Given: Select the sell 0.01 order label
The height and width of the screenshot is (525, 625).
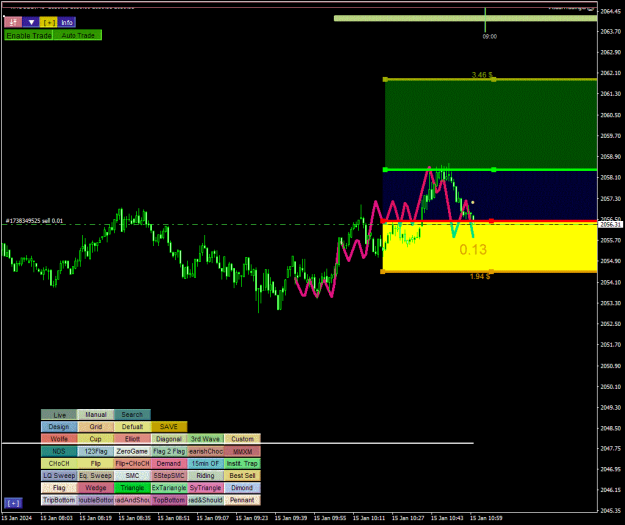Looking at the screenshot, I should click(34, 220).
